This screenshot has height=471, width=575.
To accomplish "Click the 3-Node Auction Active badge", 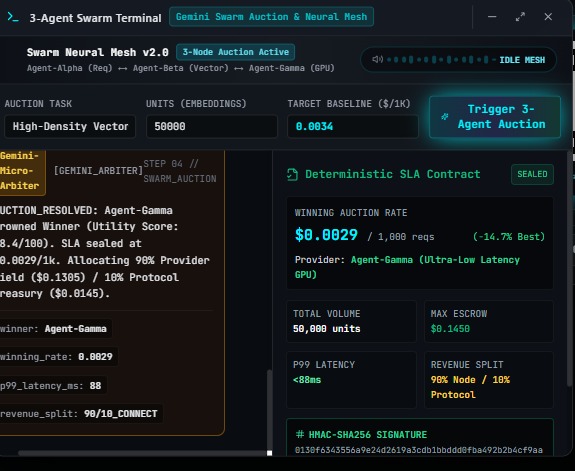I will click(235, 52).
